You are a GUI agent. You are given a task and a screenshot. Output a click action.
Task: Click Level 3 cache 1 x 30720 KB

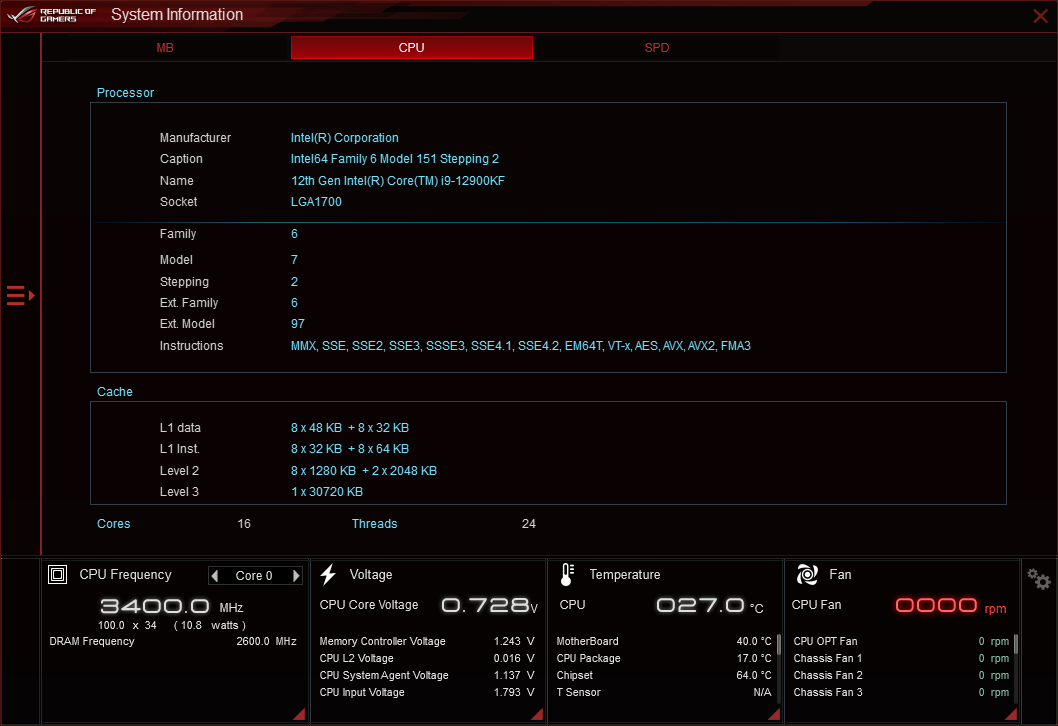[x=327, y=492]
